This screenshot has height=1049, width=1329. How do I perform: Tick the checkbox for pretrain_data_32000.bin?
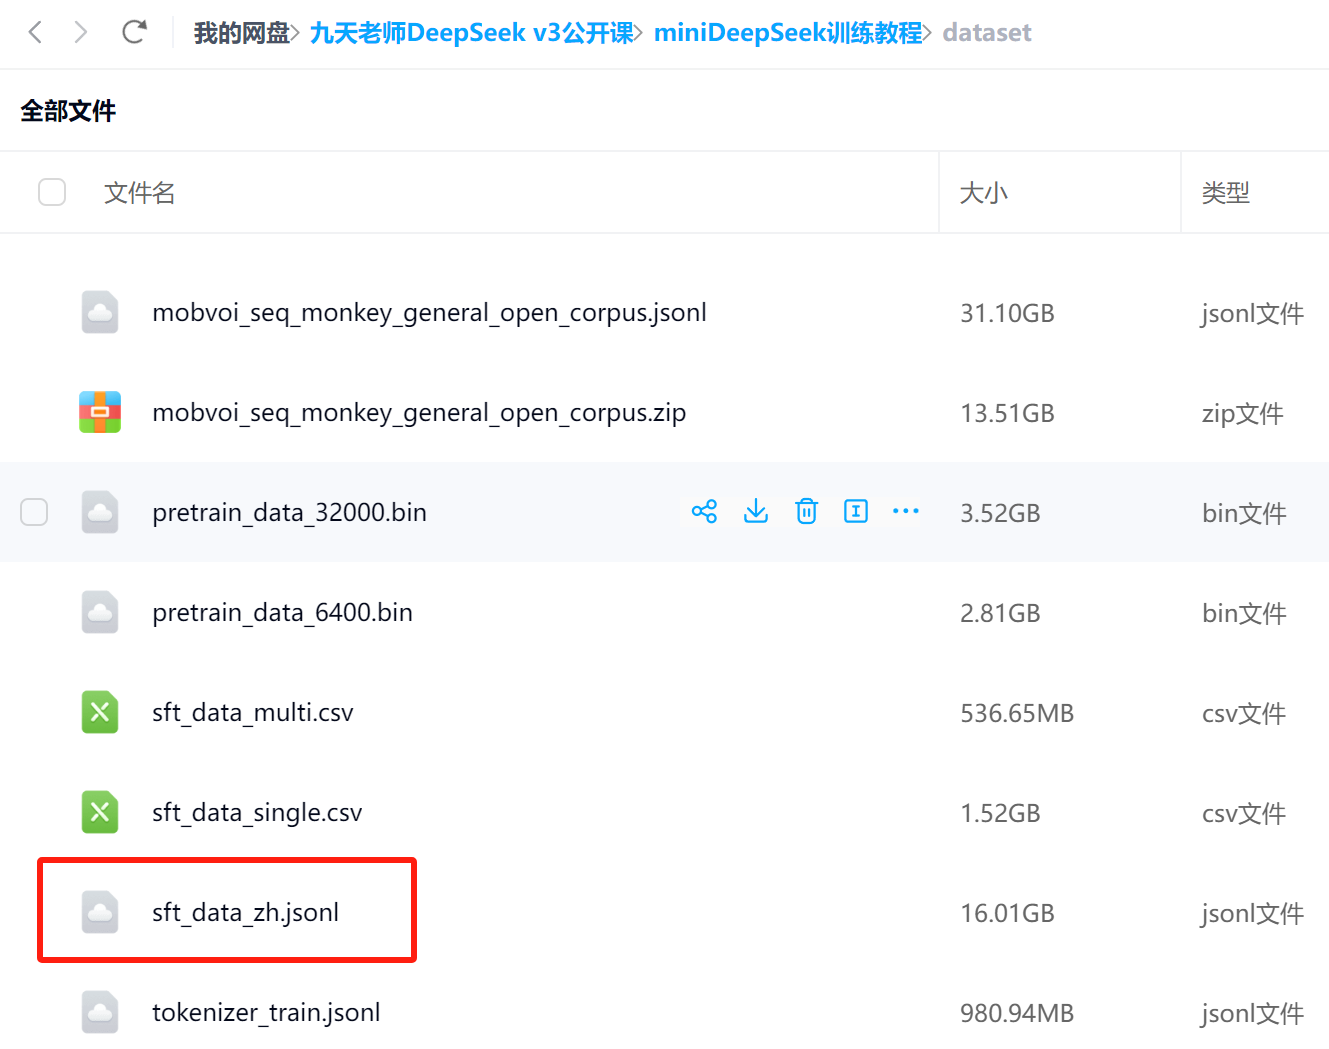(34, 512)
